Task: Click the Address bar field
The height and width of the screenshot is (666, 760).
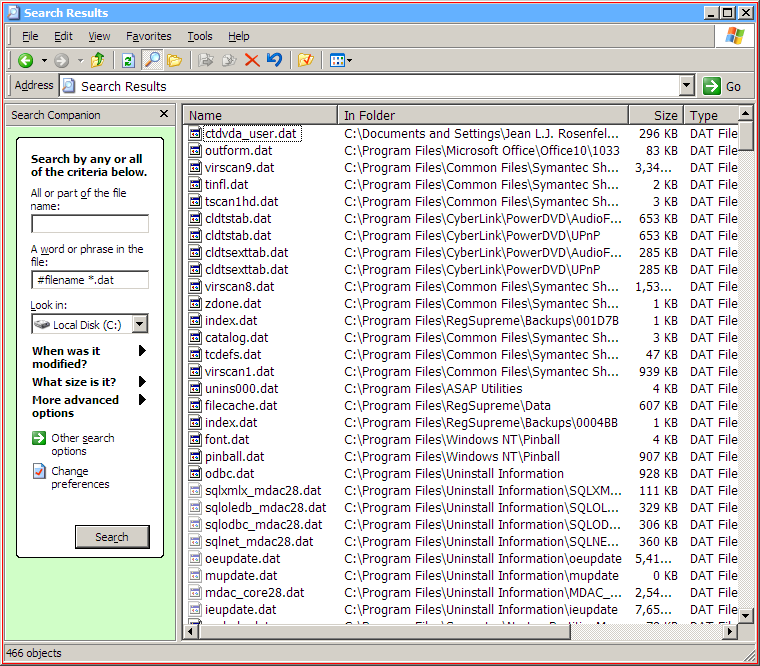Action: [370, 86]
